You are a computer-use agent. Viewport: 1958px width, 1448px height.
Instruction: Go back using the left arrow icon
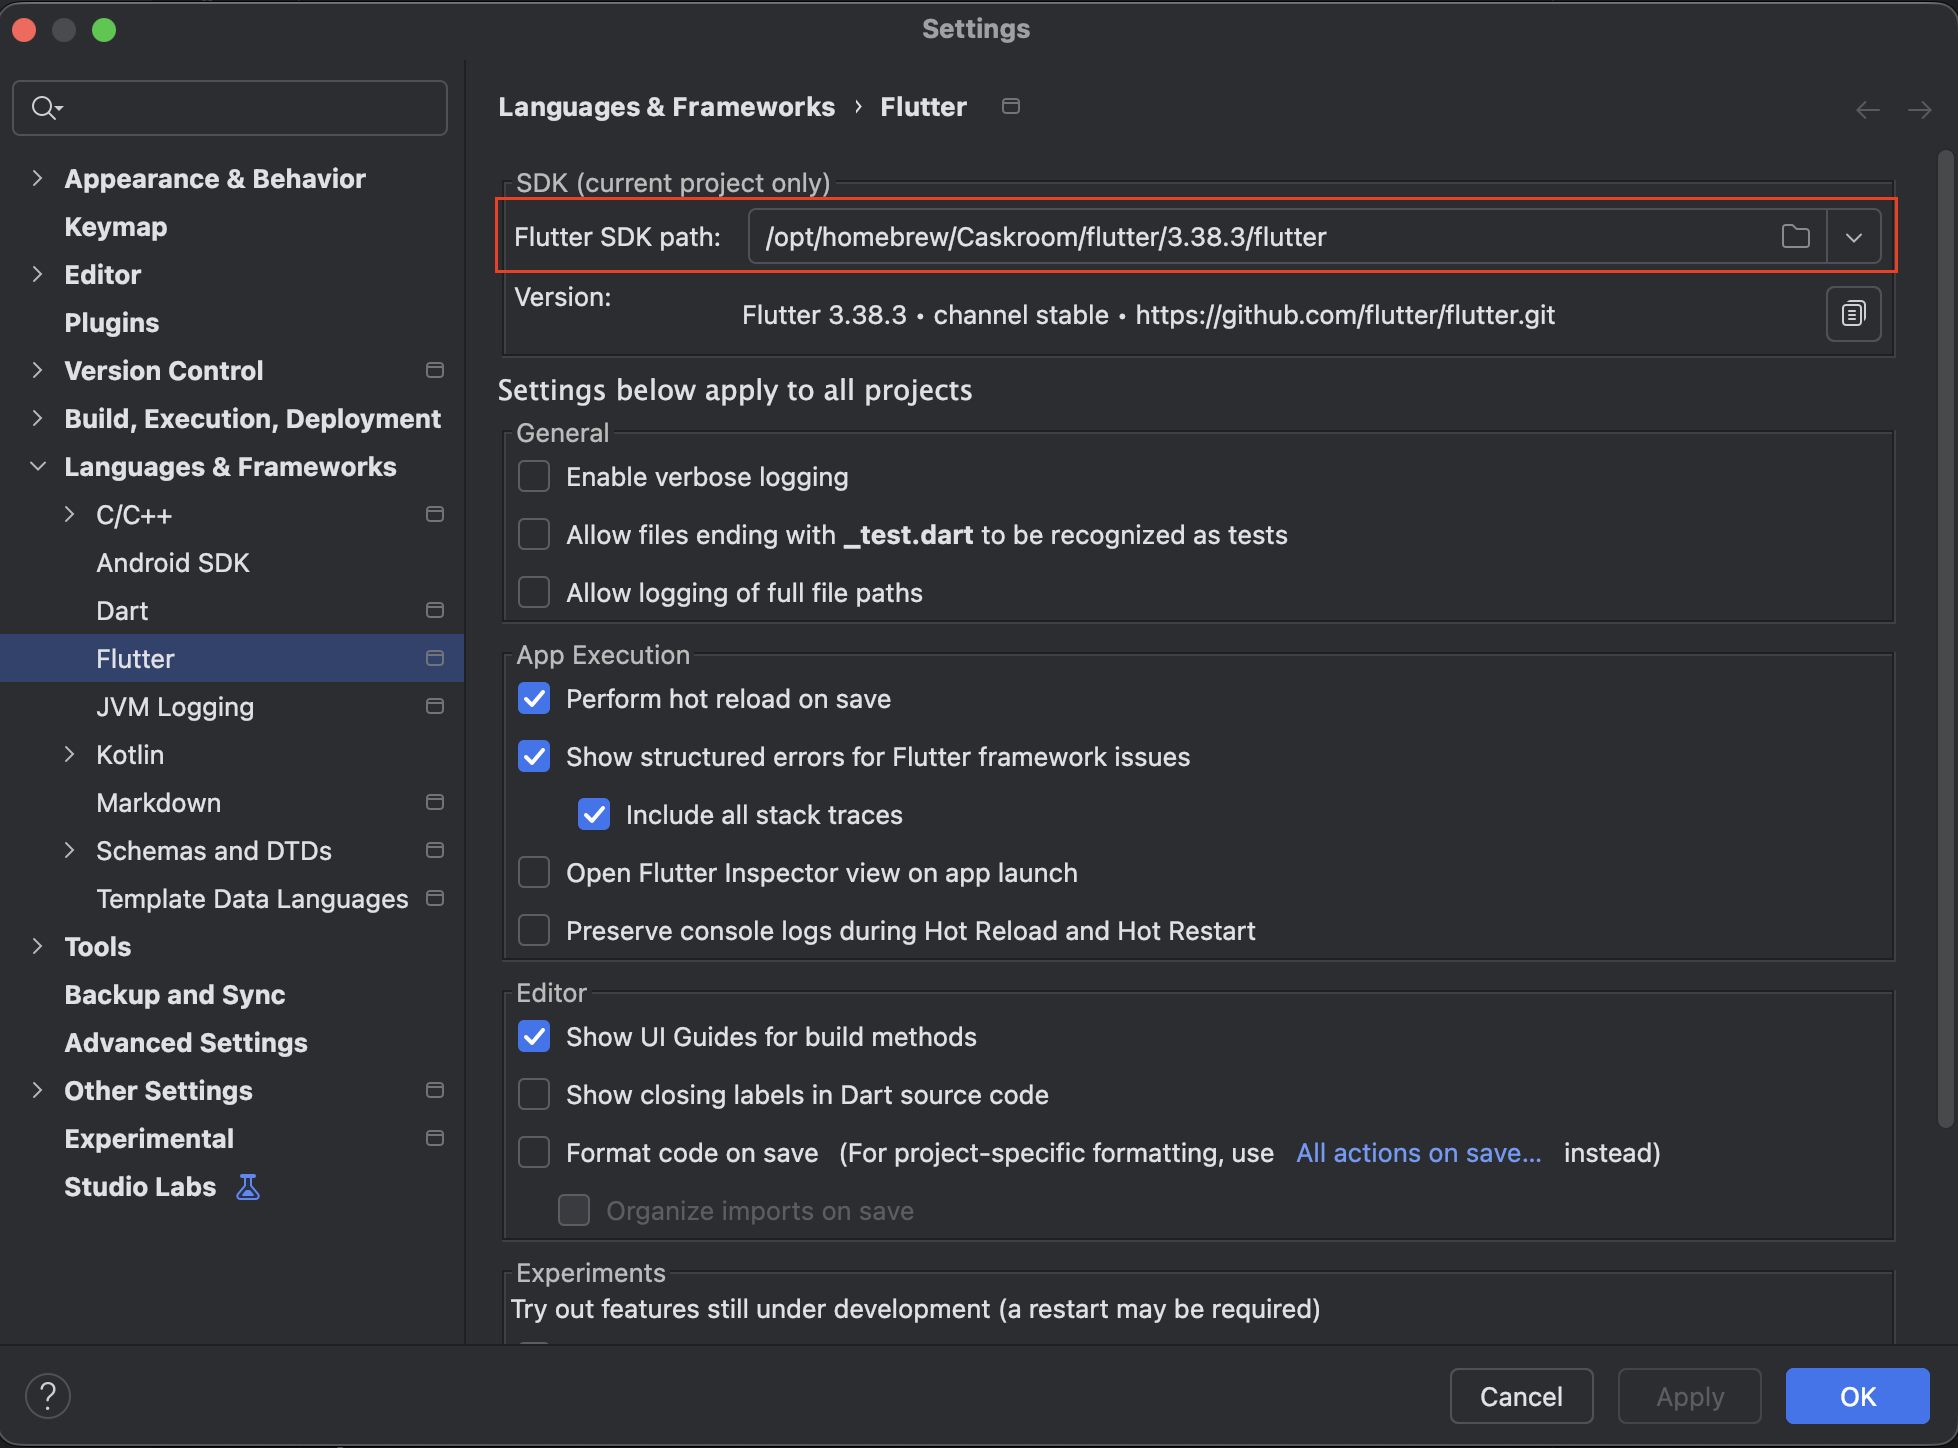(1867, 109)
